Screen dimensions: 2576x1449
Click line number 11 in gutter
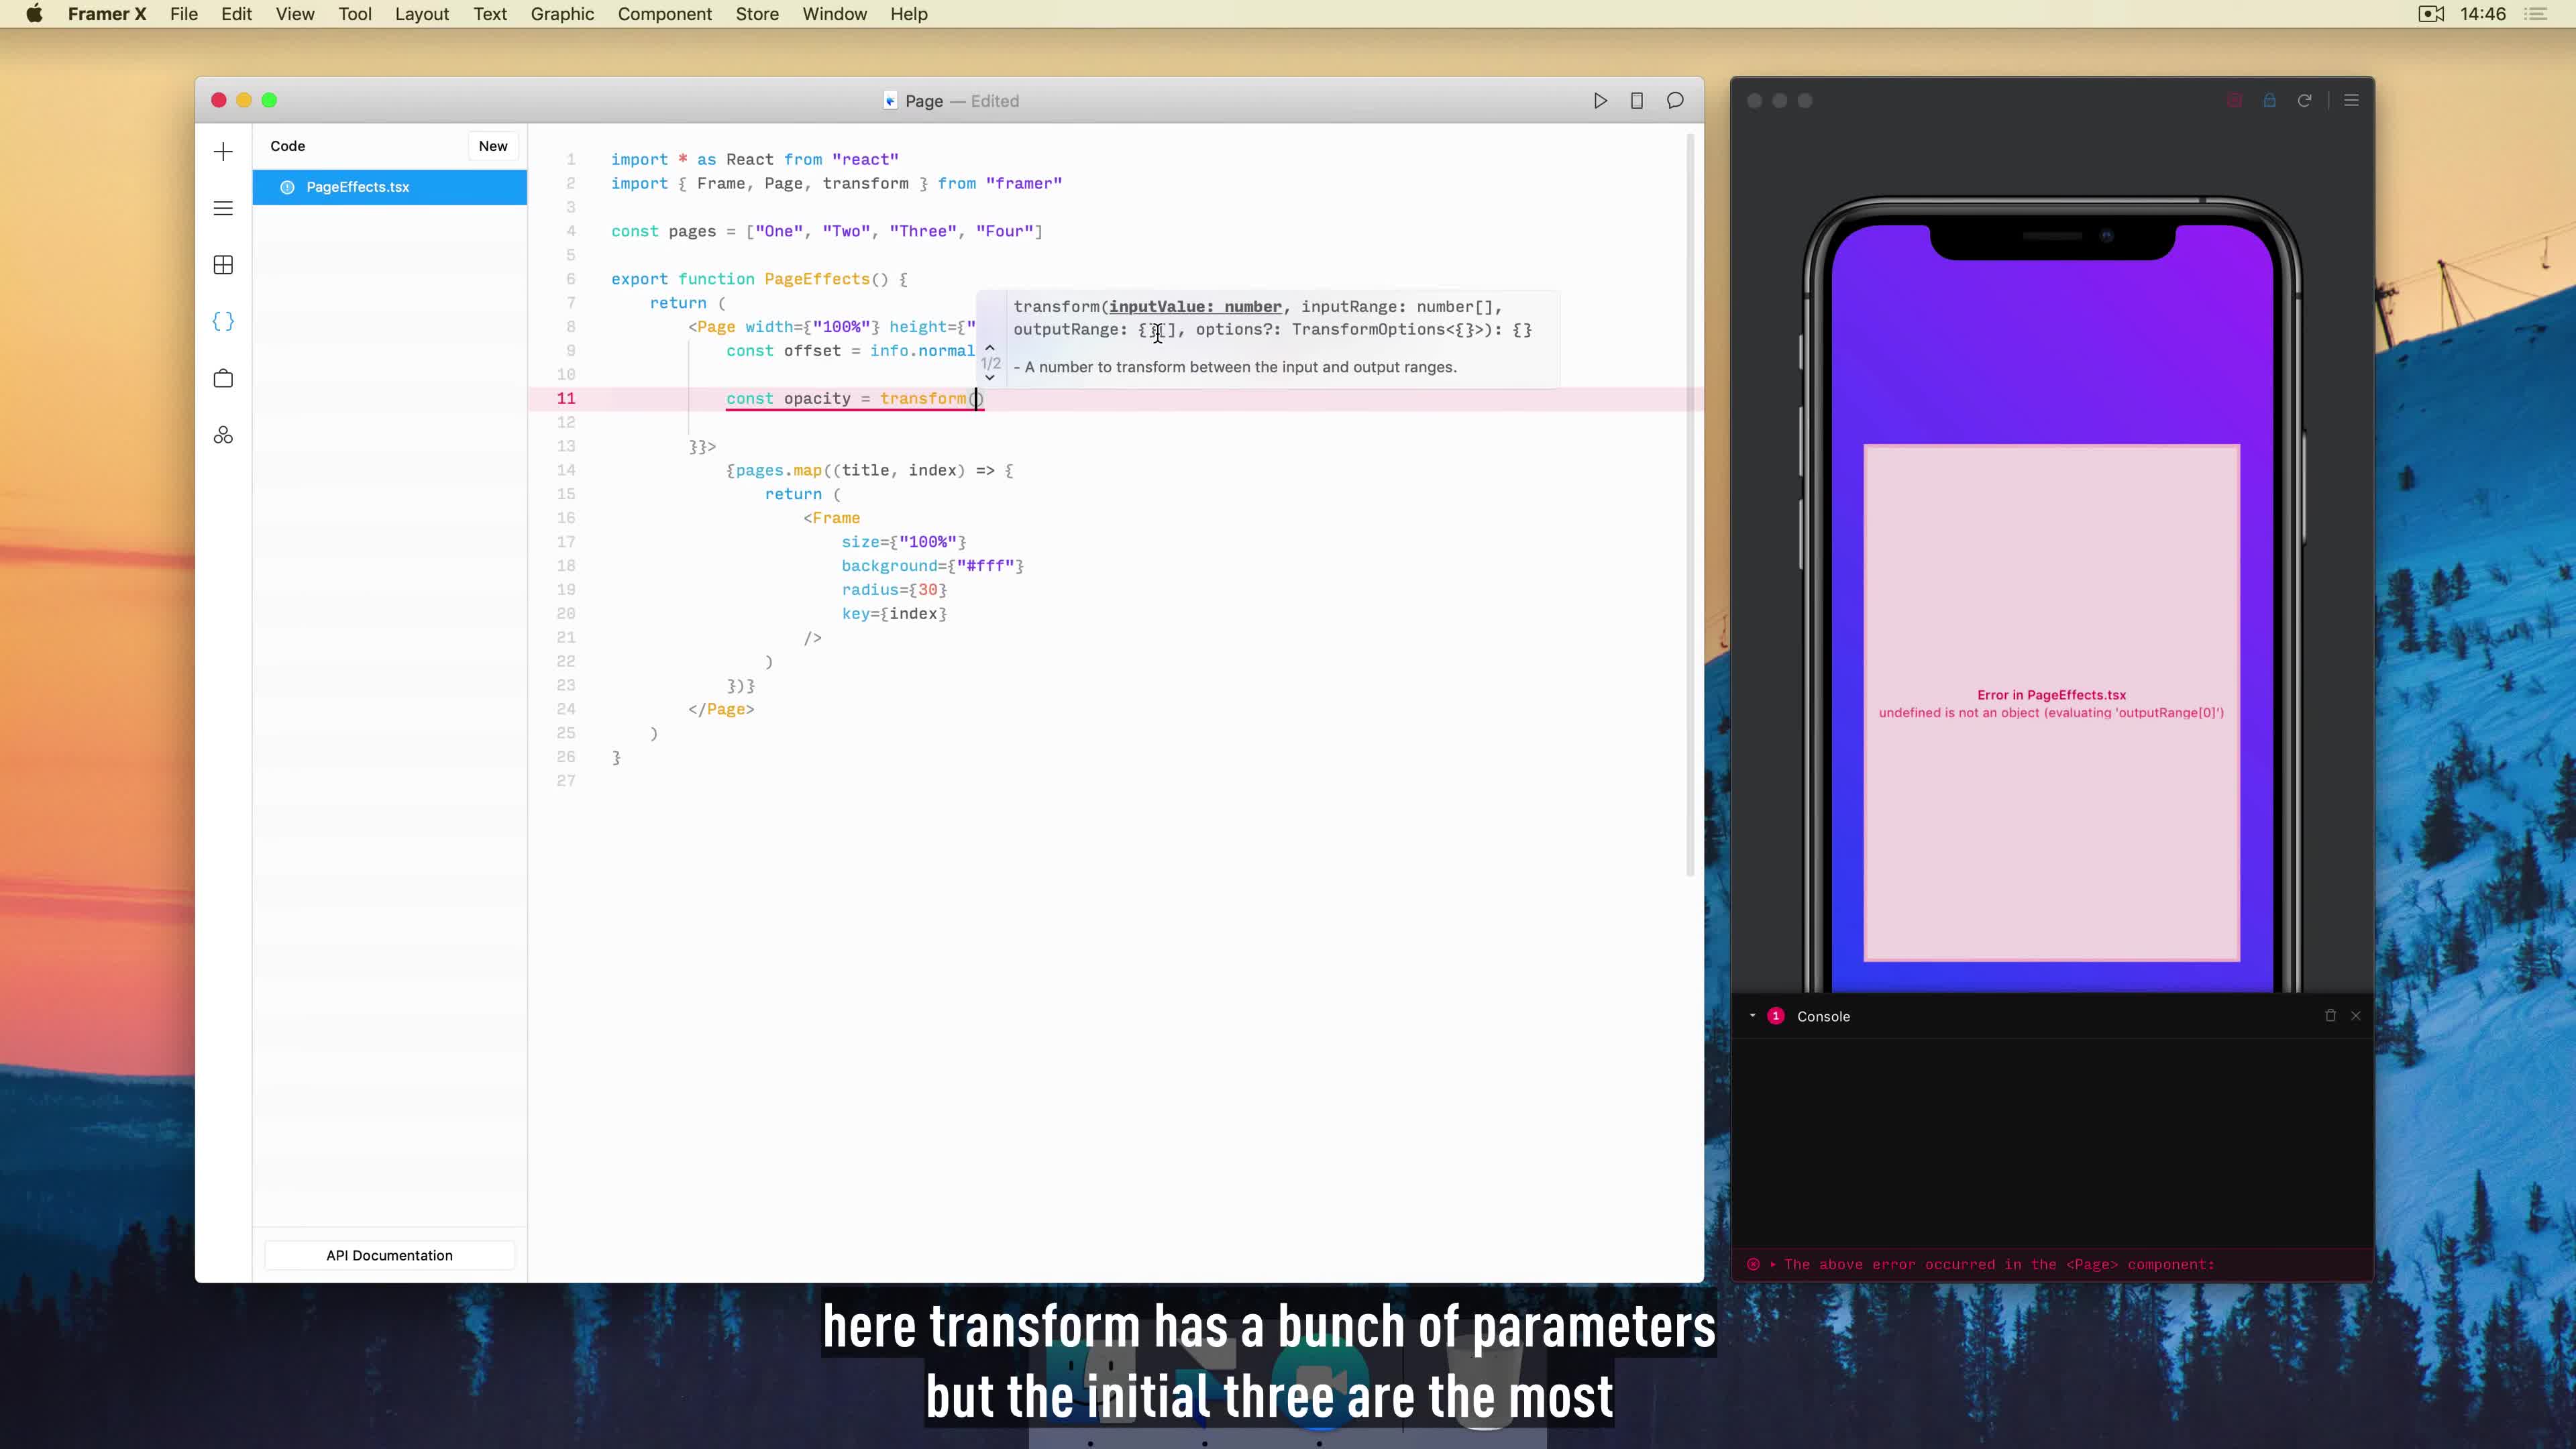566,399
